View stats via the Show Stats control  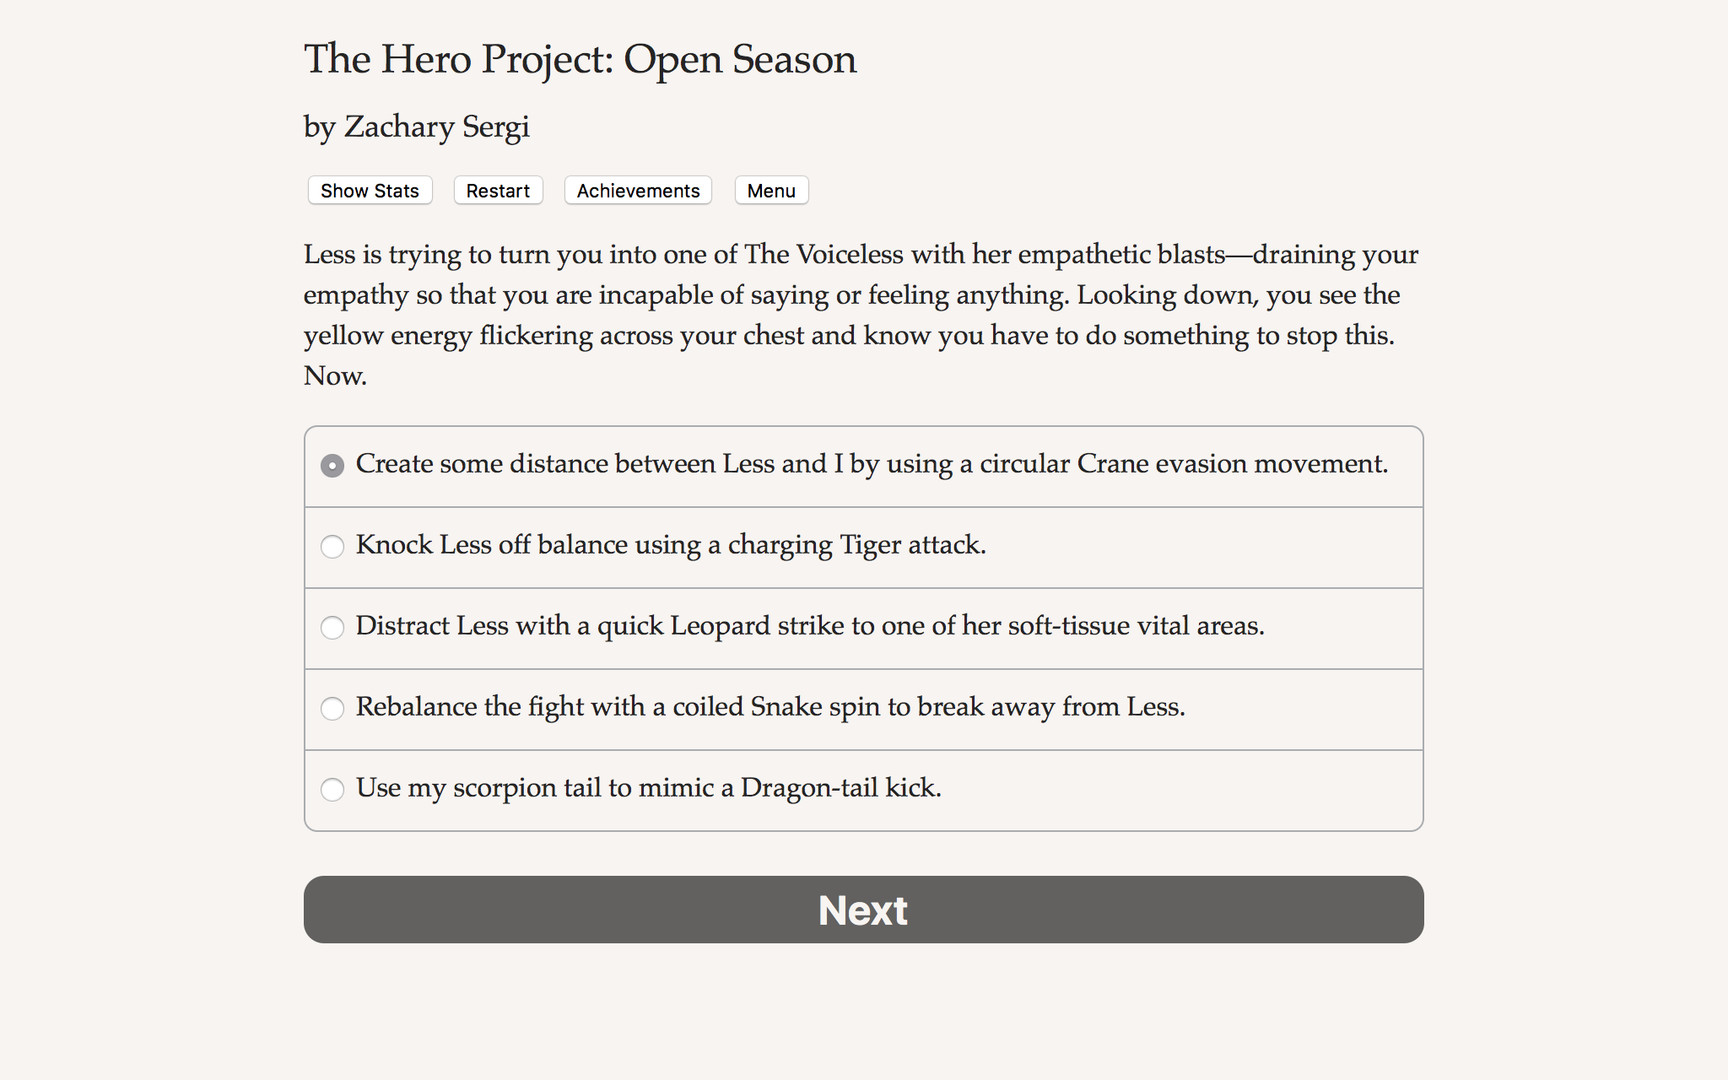pyautogui.click(x=369, y=190)
